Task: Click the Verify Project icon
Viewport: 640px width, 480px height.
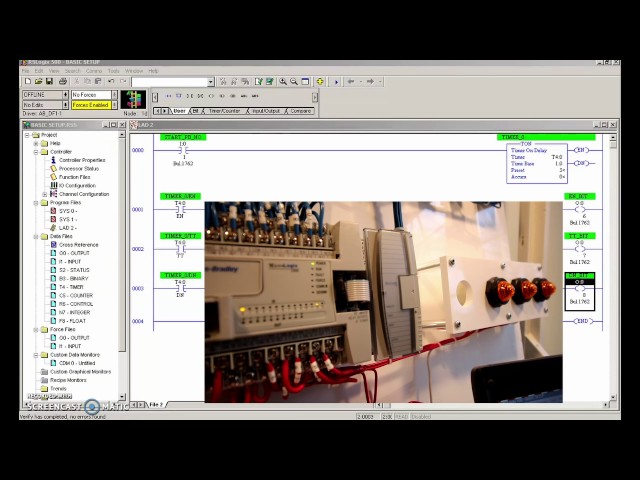Action: pos(269,82)
